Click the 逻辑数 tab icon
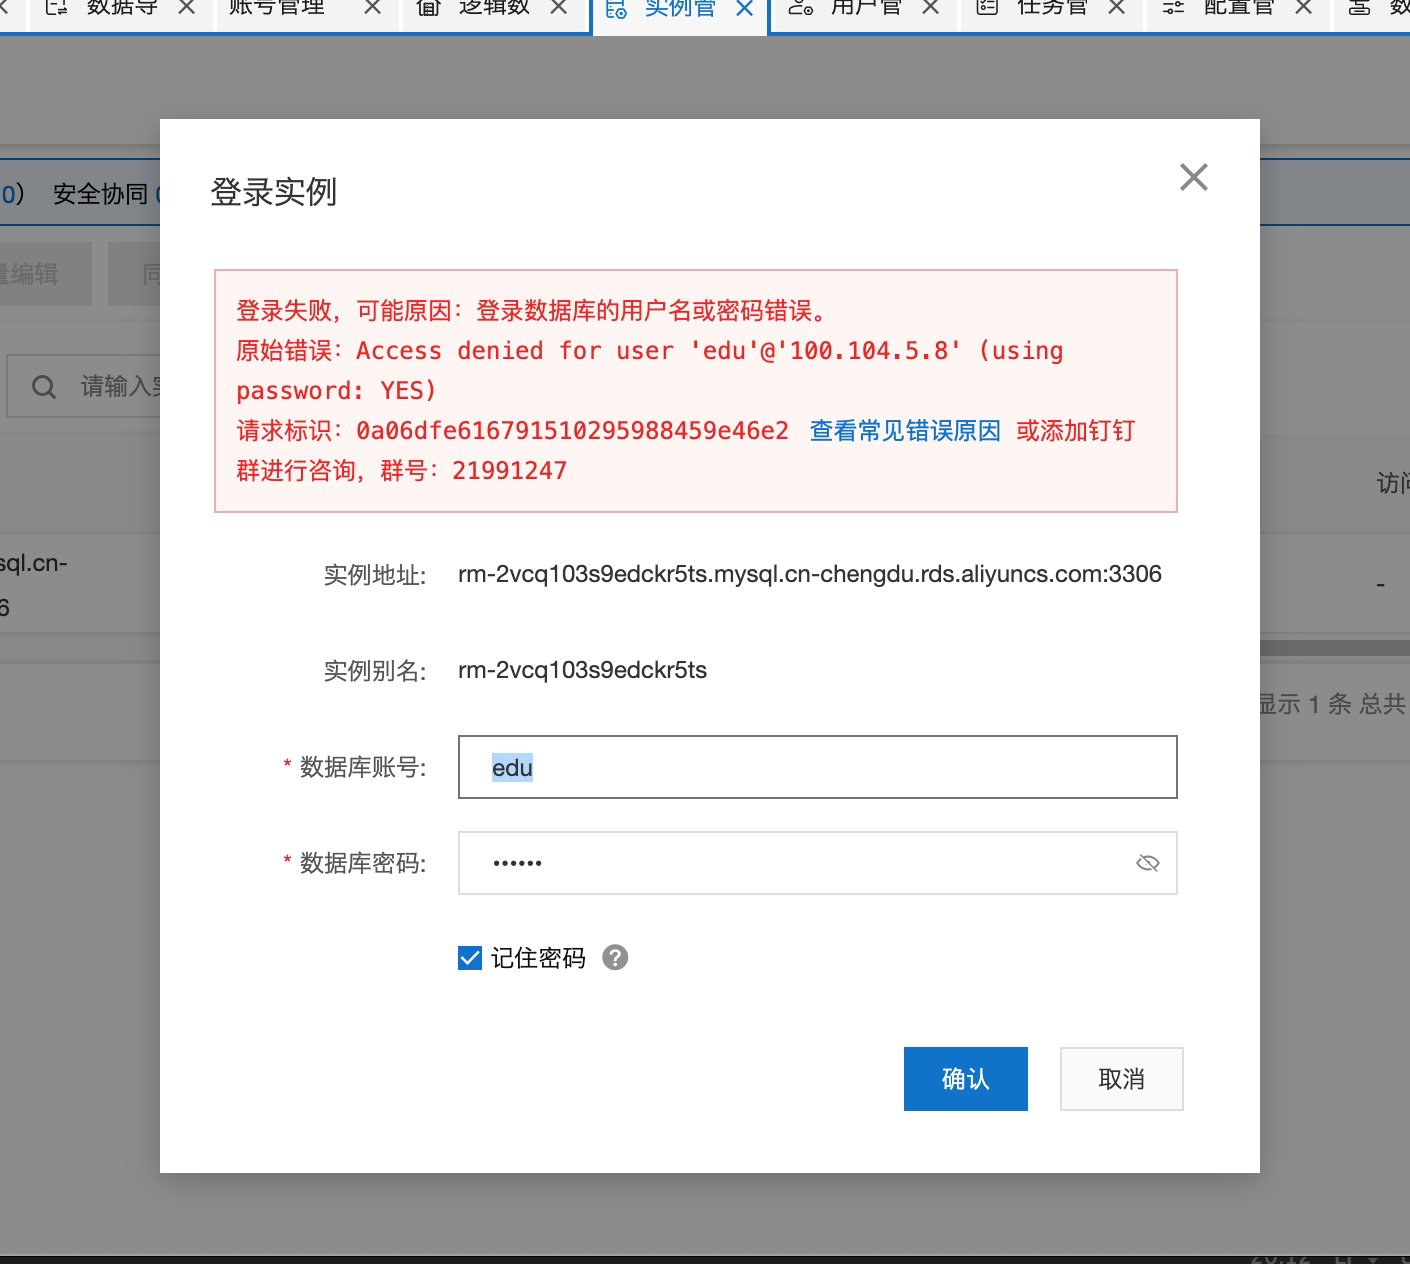The image size is (1410, 1264). tap(428, 8)
